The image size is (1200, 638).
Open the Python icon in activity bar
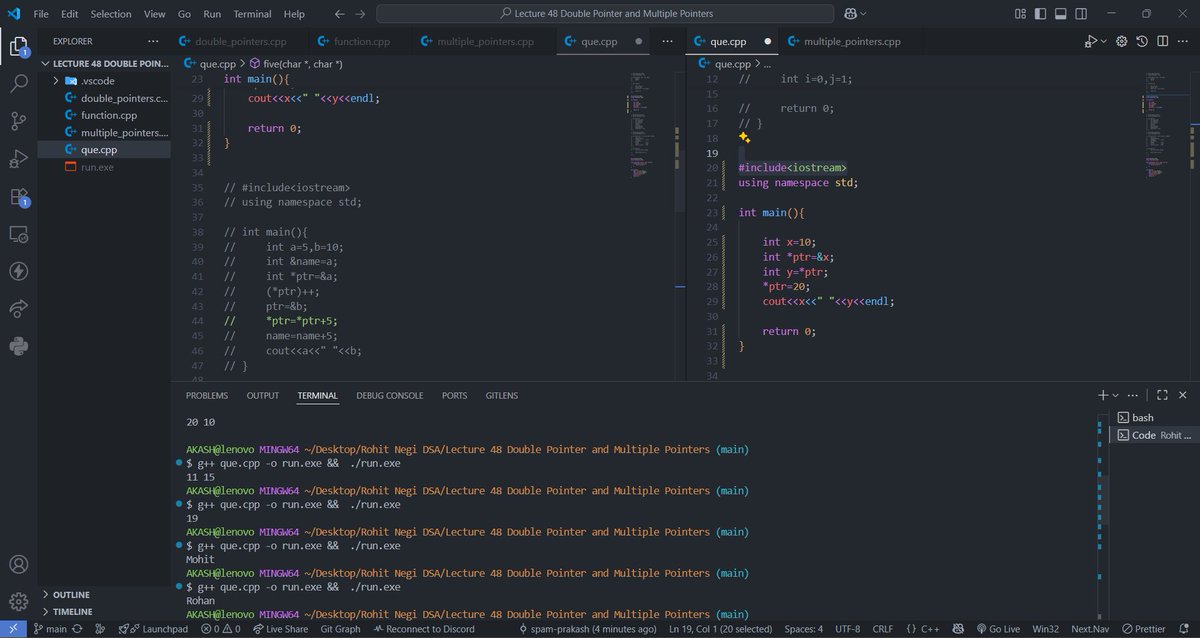click(x=18, y=346)
